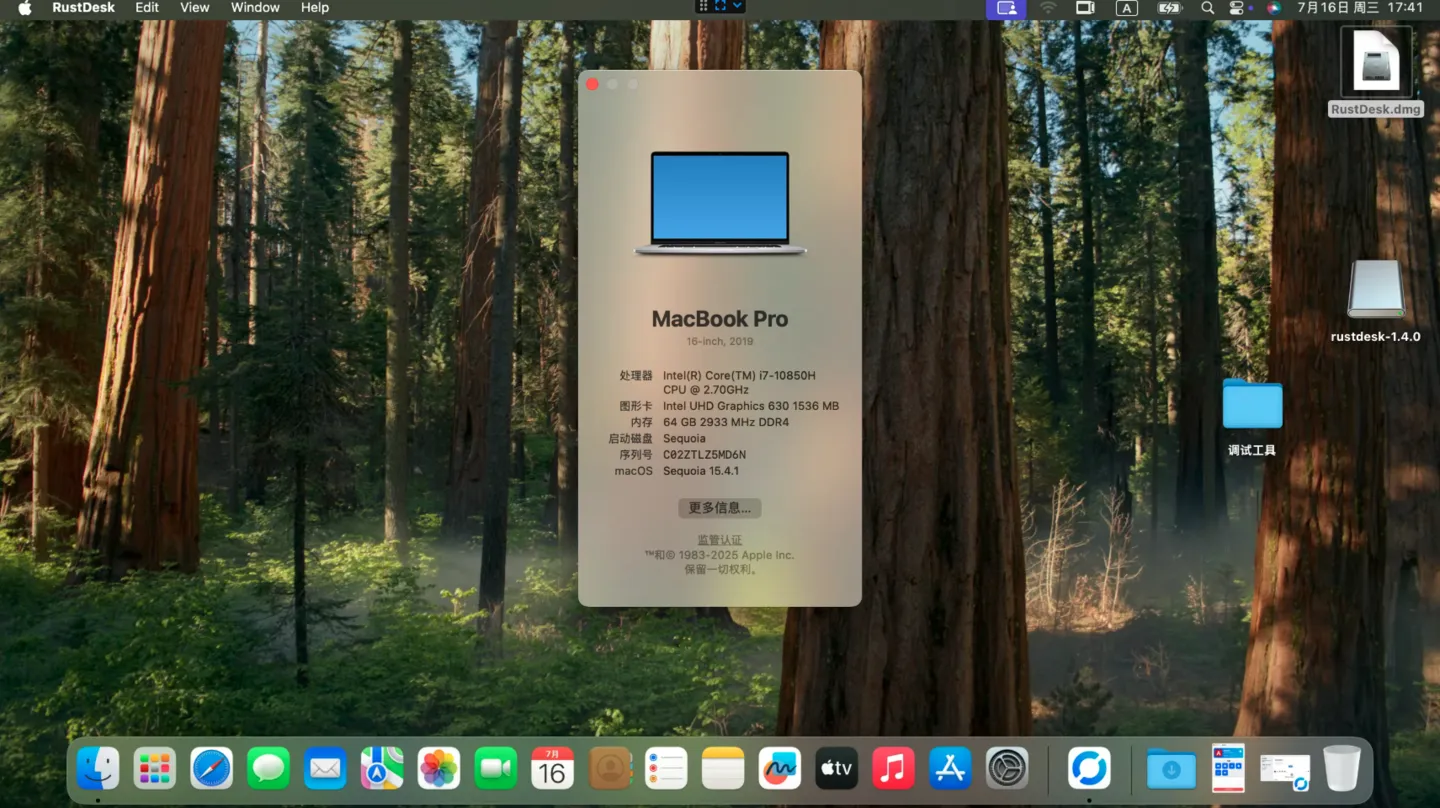This screenshot has width=1440, height=808.
Task: Expand the chevron on the floating RustDesk toolbar
Action: click(x=738, y=6)
